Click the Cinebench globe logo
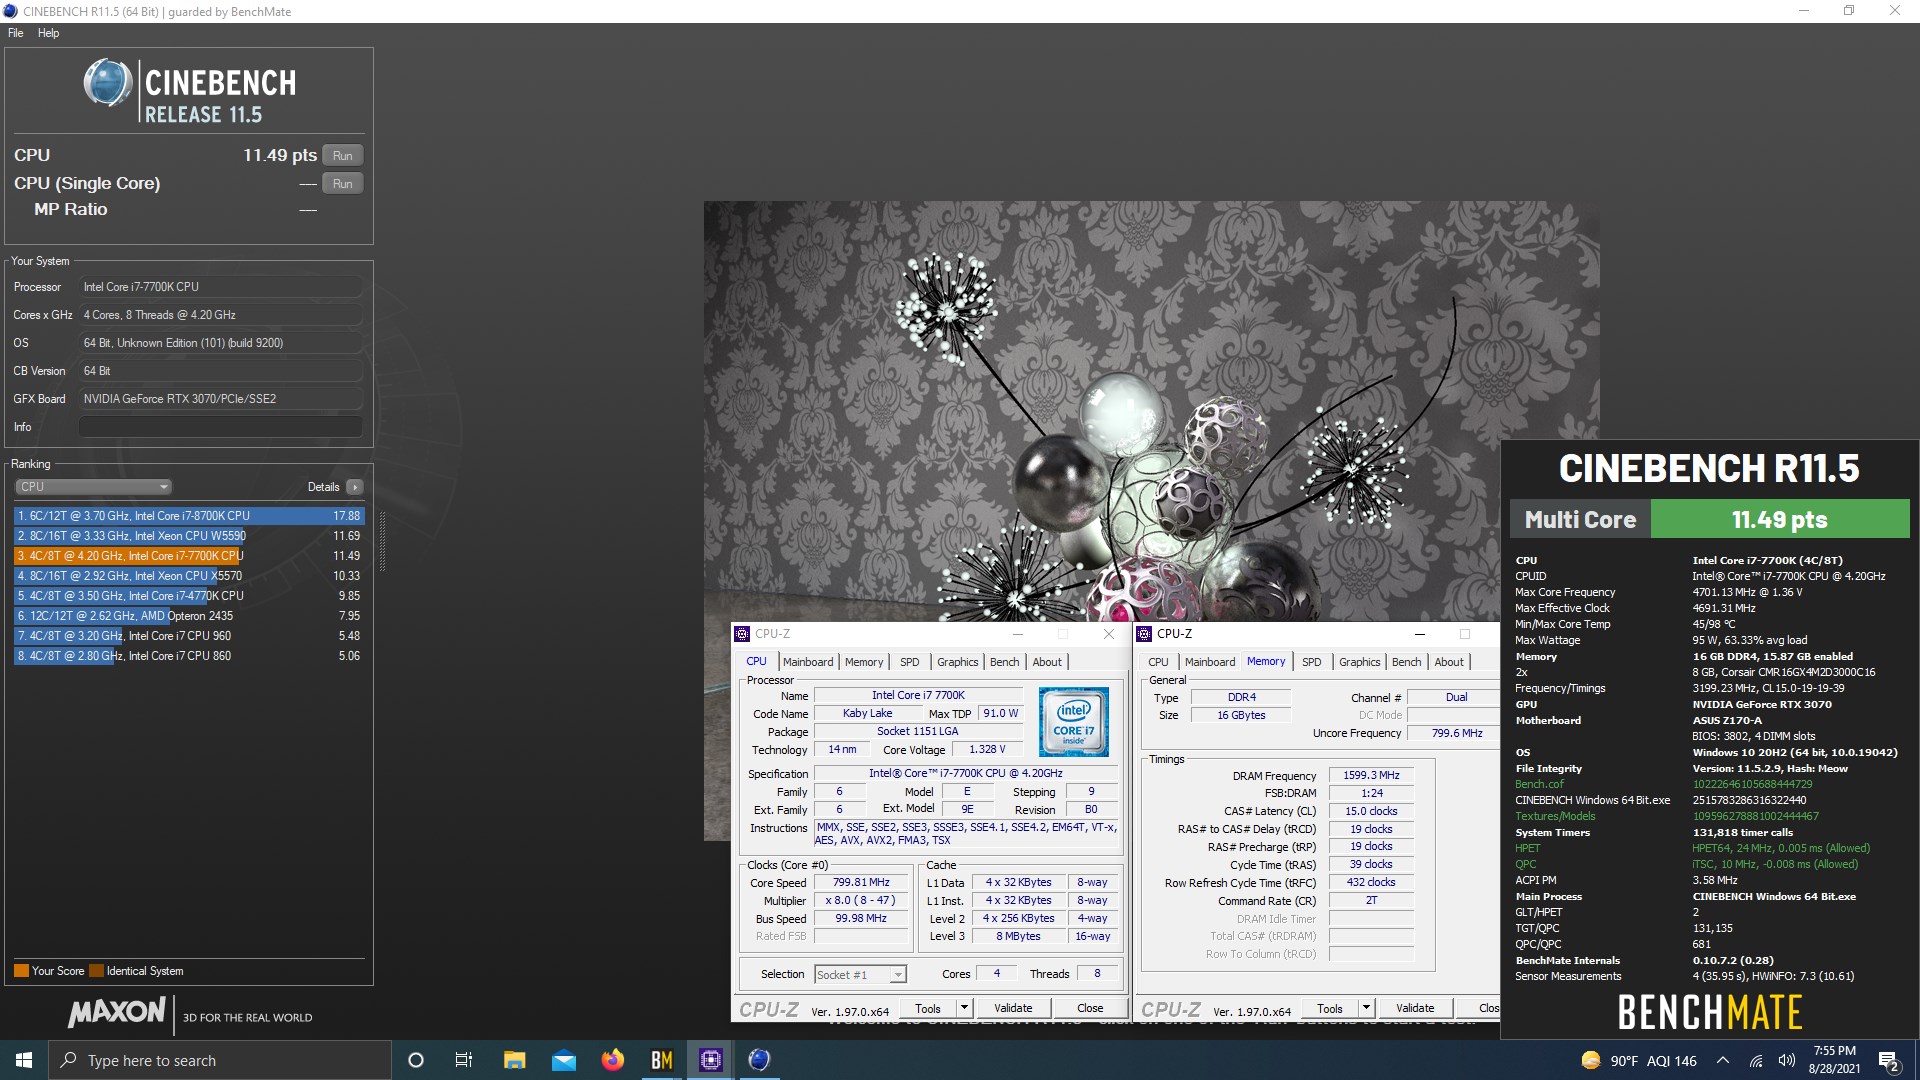 click(107, 83)
